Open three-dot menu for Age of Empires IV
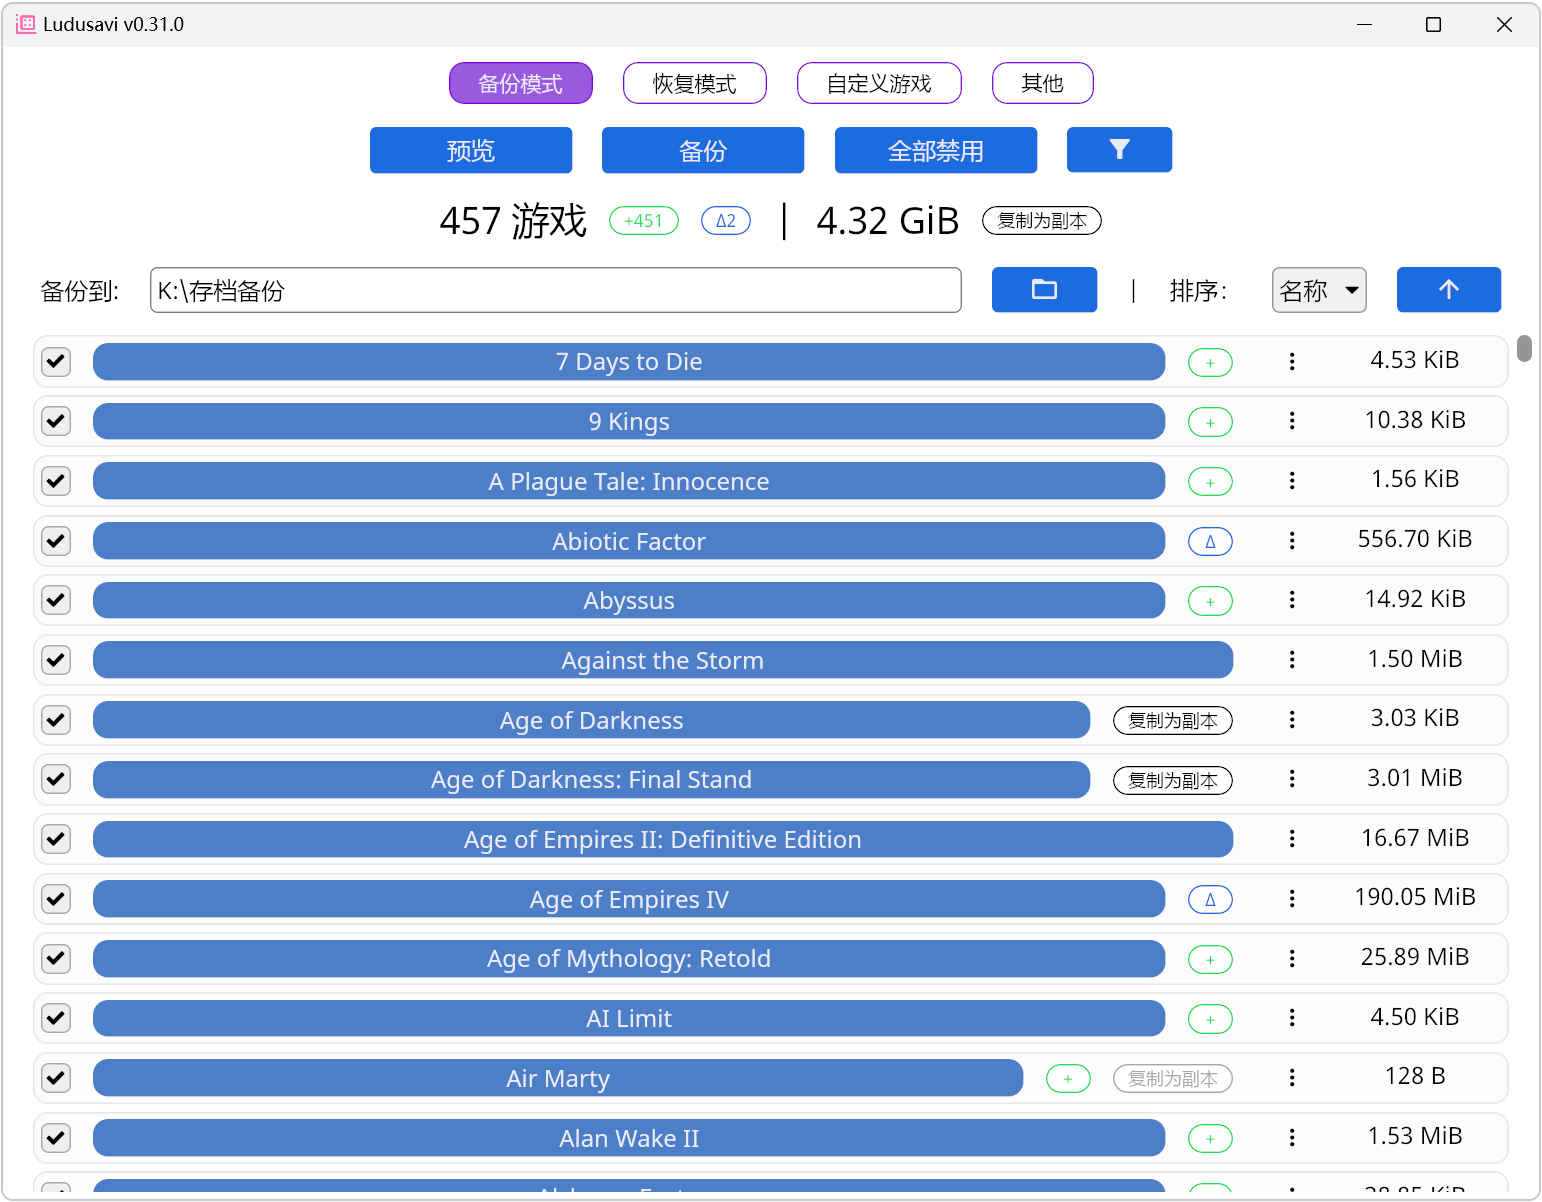 coord(1292,899)
